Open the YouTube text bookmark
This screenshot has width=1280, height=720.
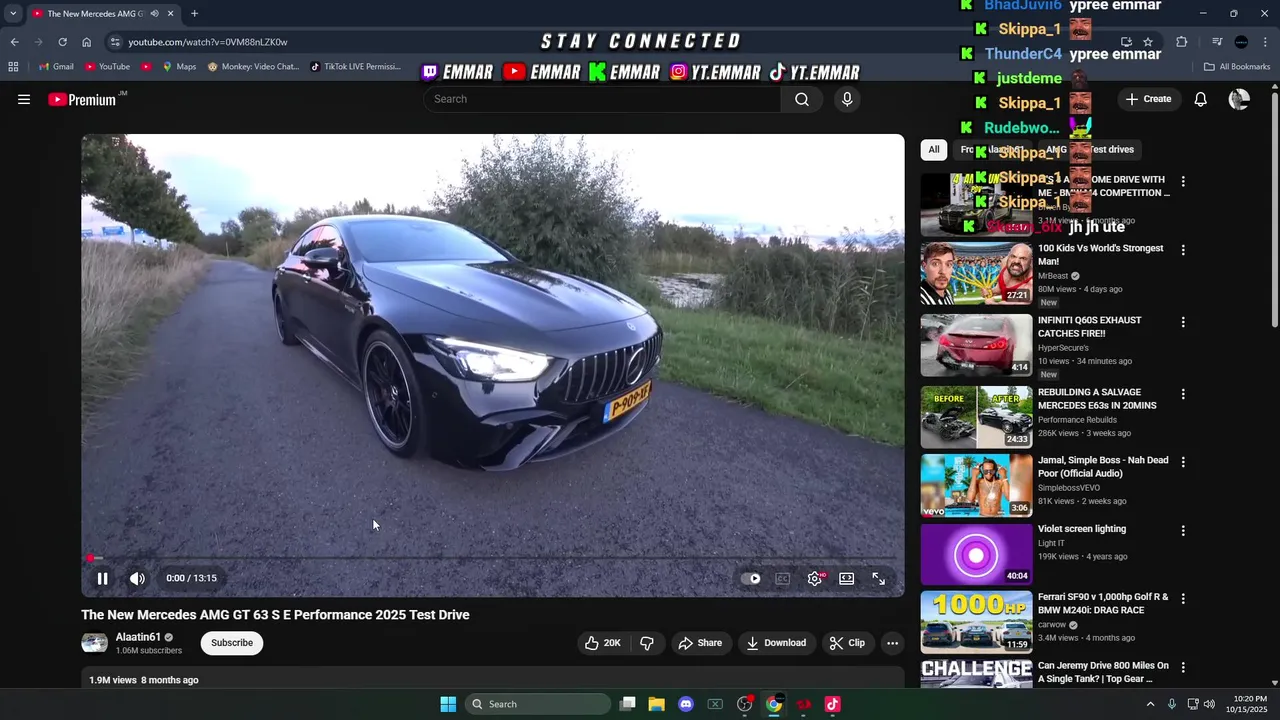click(x=107, y=67)
